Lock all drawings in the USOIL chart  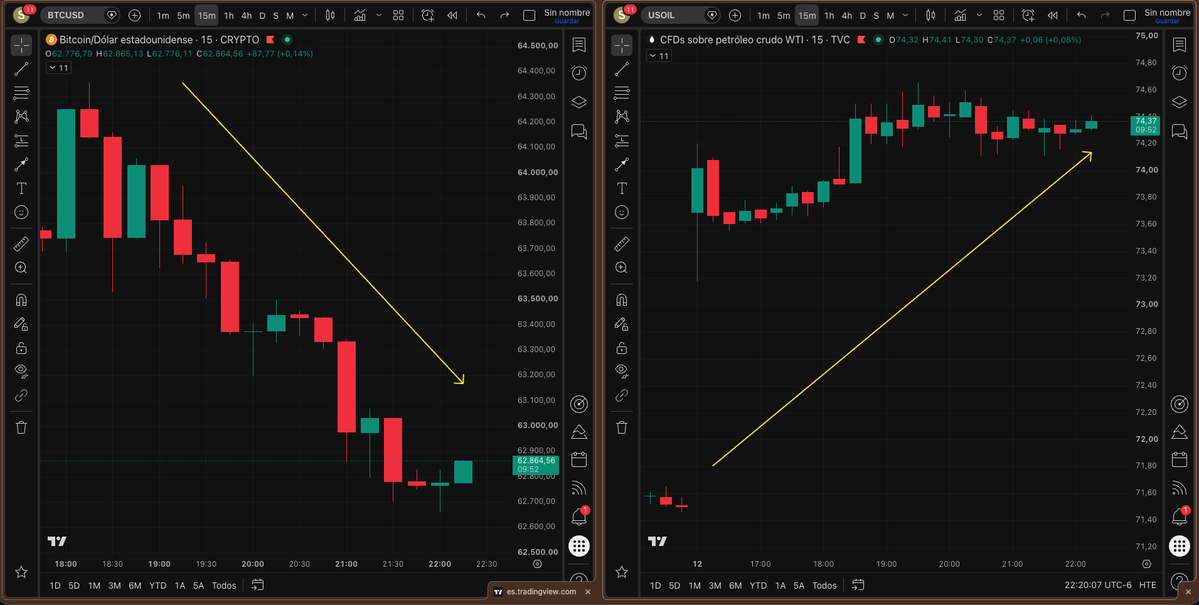pos(622,348)
